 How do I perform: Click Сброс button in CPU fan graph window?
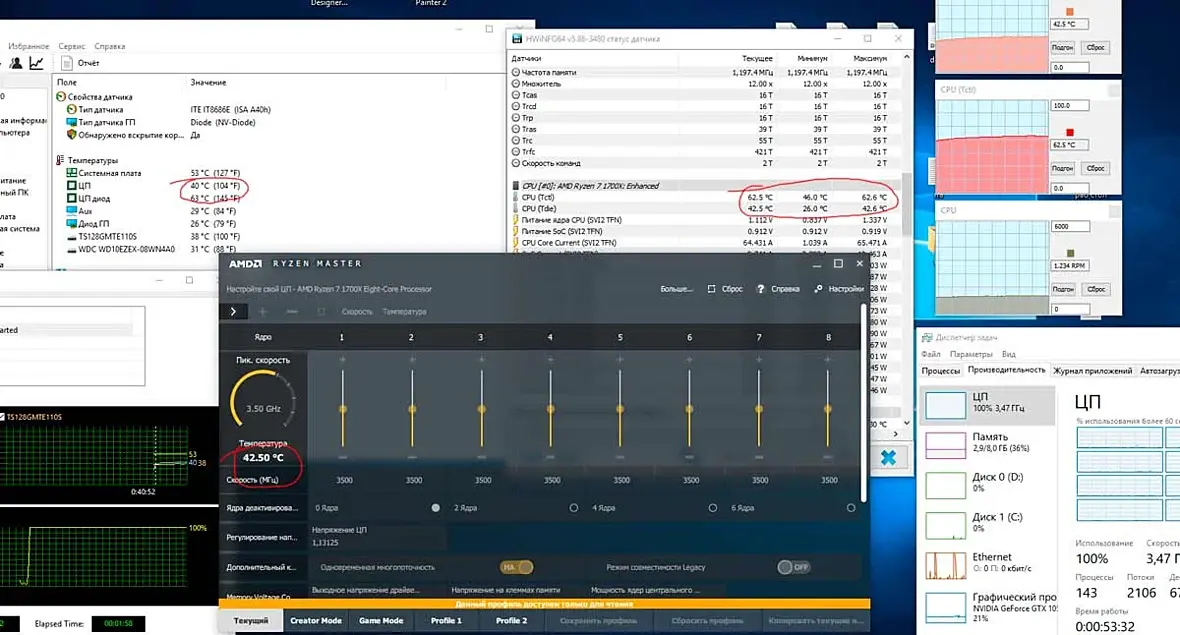[x=1096, y=290]
